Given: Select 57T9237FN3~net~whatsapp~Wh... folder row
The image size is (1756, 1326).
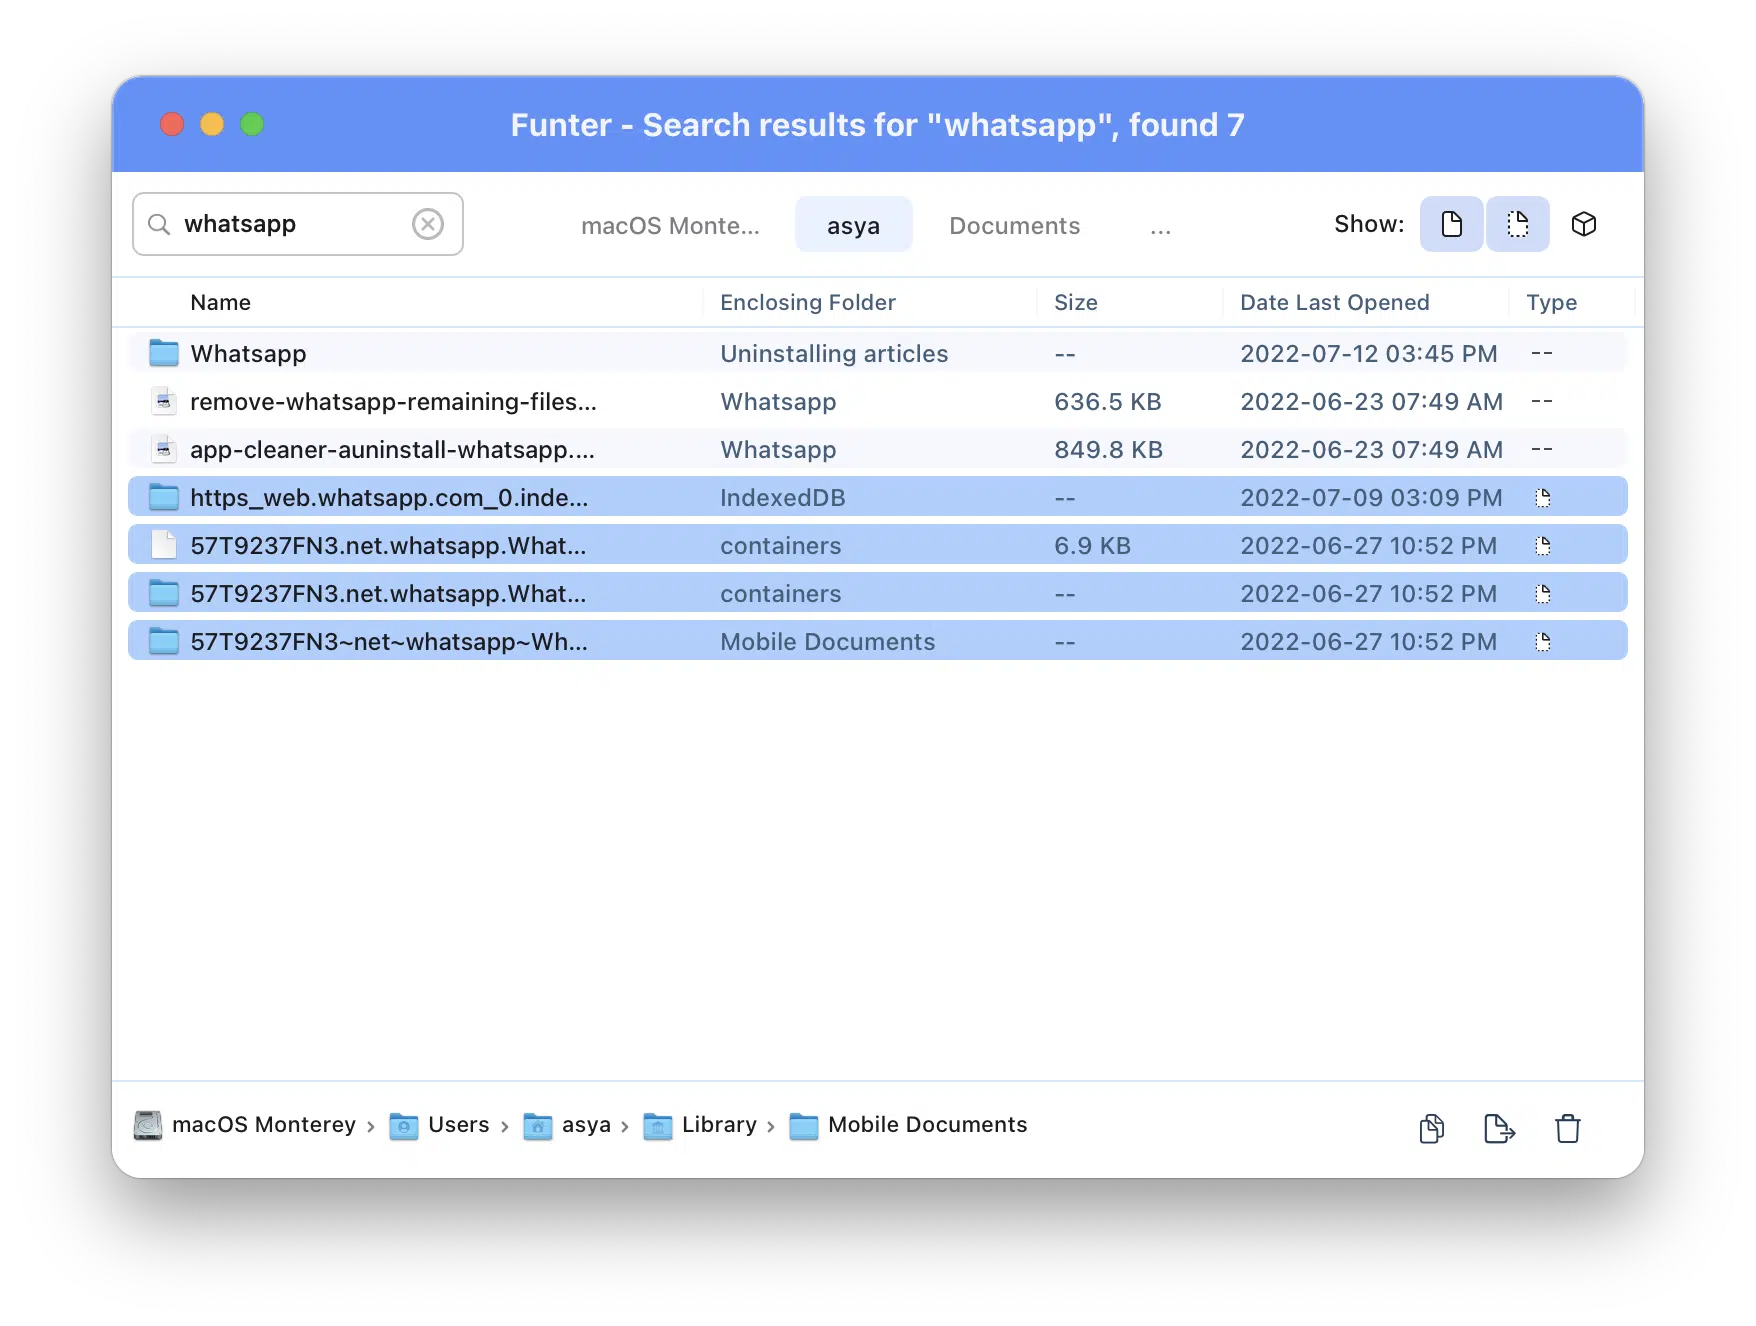Looking at the screenshot, I should click(x=877, y=641).
